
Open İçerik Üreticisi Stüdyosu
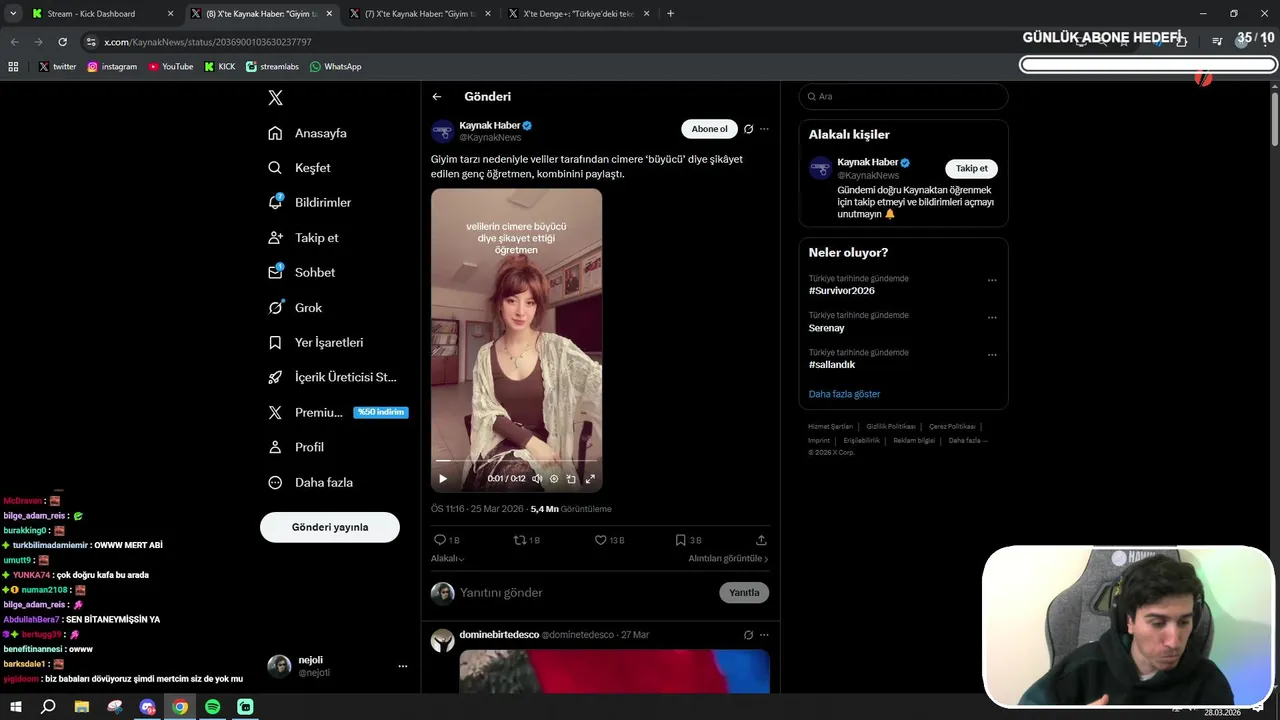333,377
